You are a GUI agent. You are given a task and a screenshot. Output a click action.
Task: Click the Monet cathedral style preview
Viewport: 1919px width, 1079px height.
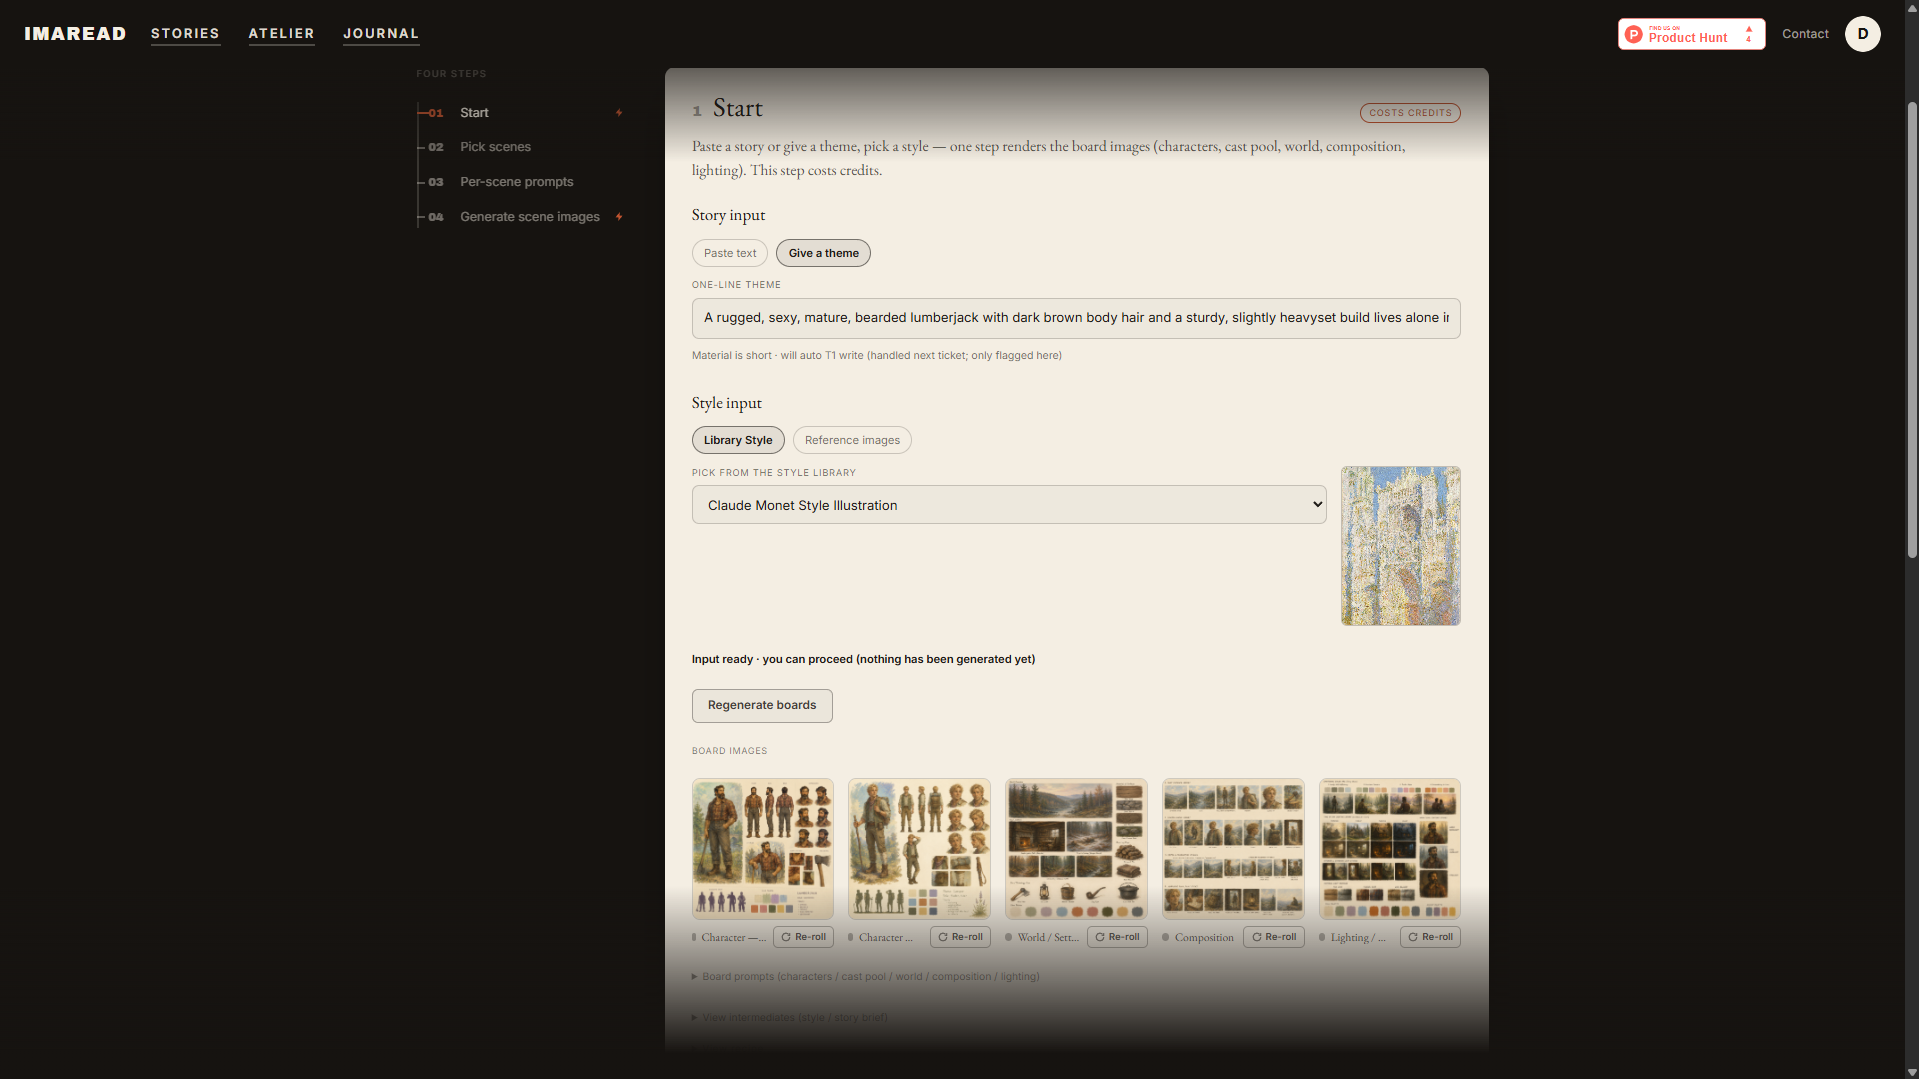1400,546
